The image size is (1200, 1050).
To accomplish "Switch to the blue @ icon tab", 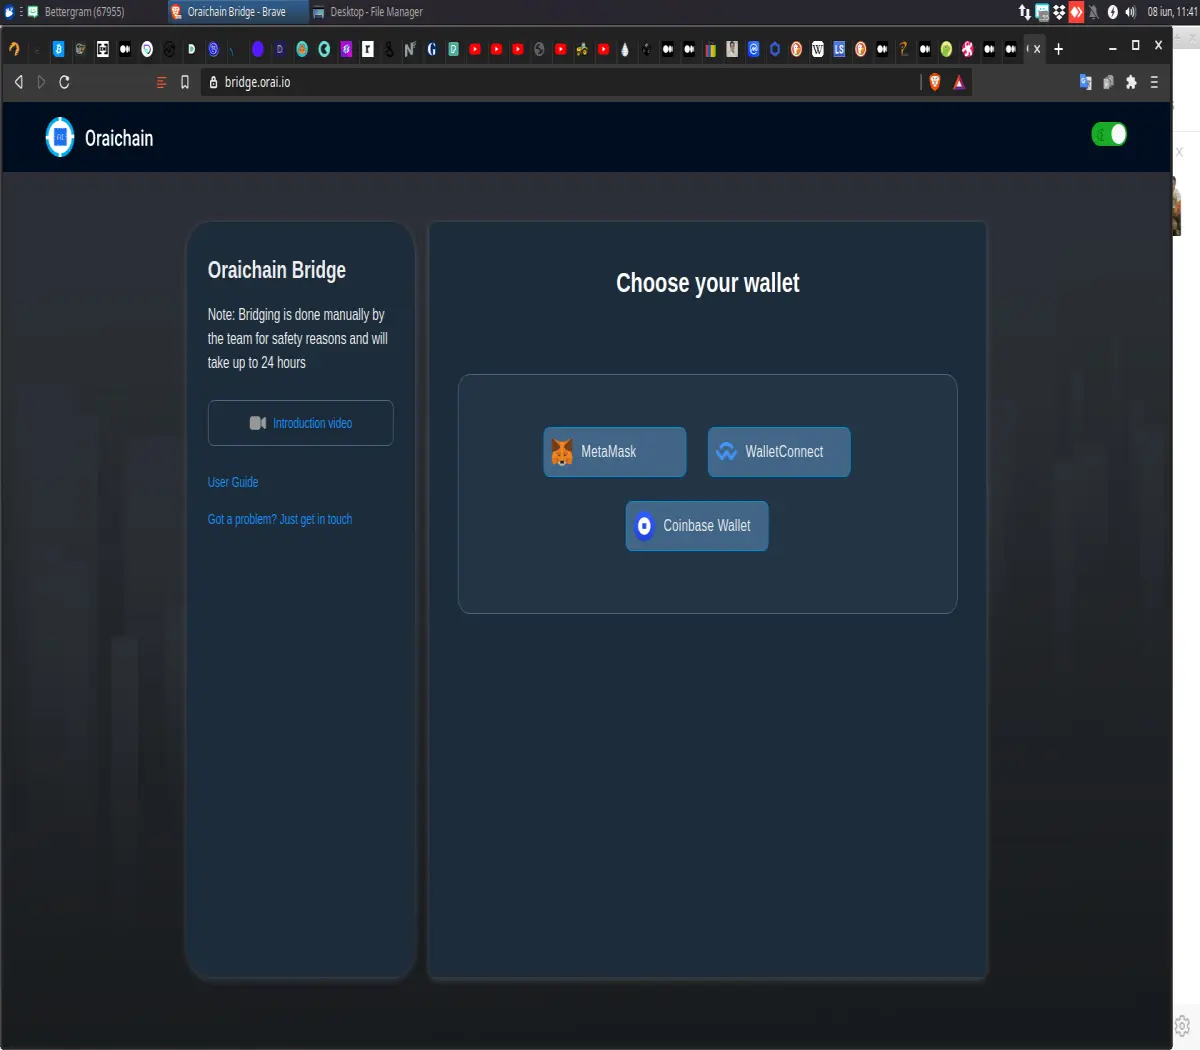I will click(753, 49).
